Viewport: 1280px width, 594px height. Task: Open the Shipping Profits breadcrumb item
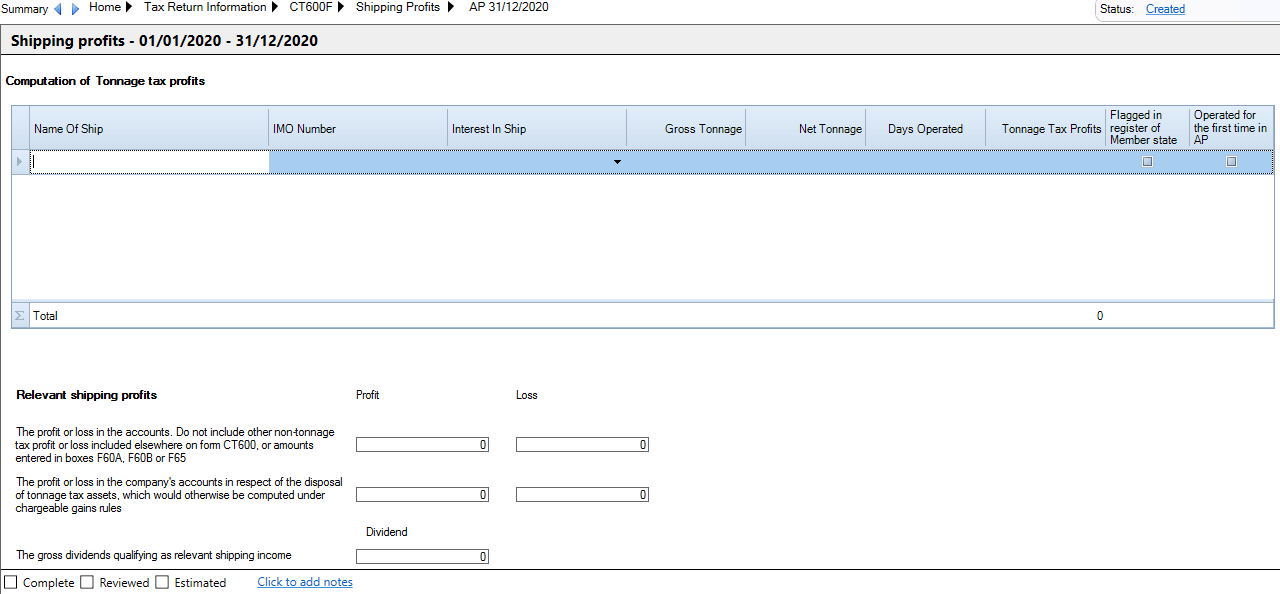(398, 7)
